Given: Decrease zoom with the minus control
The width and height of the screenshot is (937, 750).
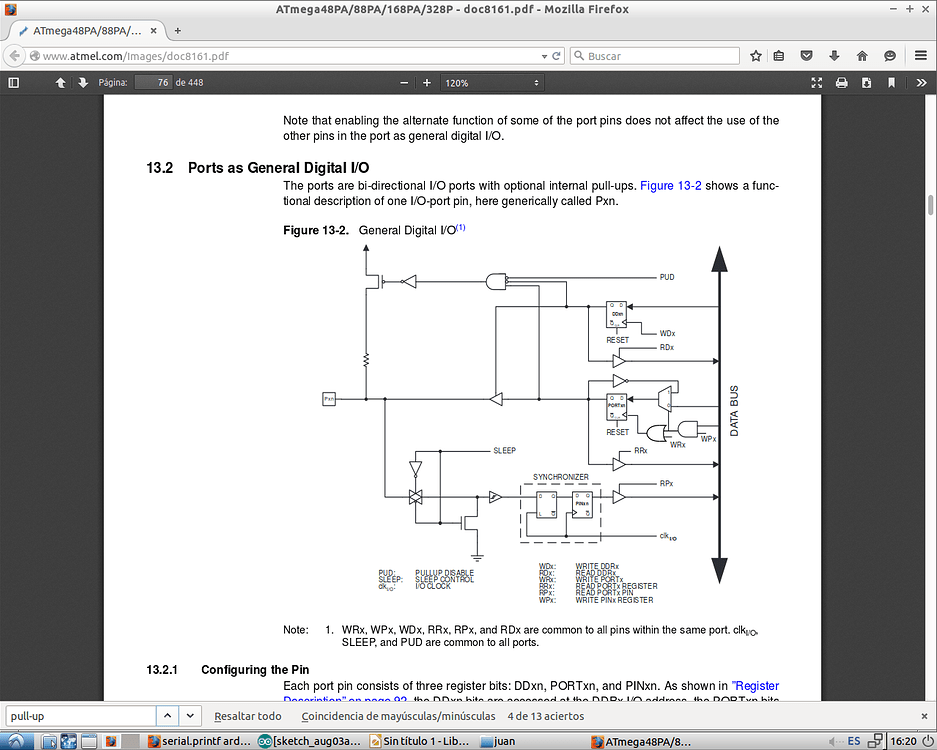Looking at the screenshot, I should click(404, 83).
